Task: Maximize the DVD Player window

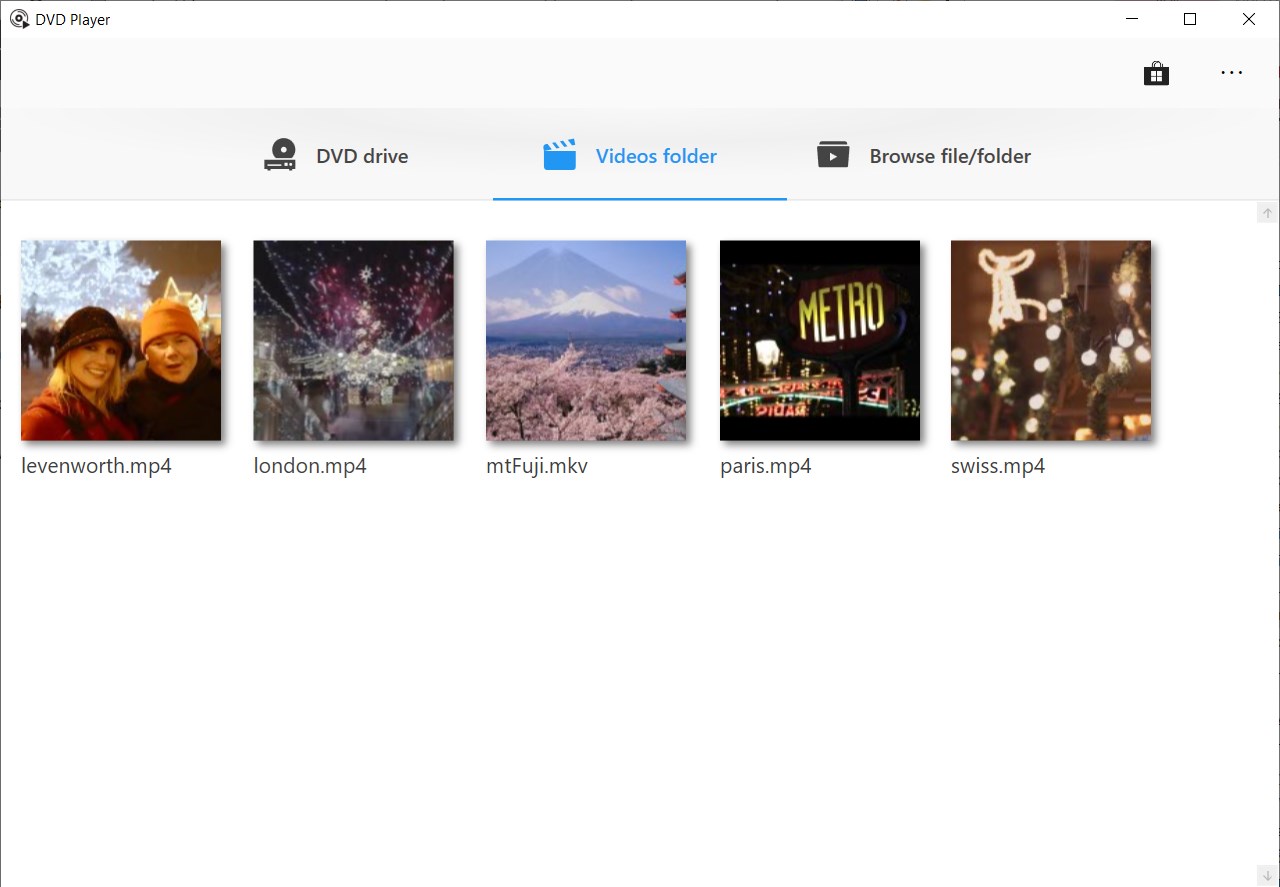Action: (x=1189, y=19)
